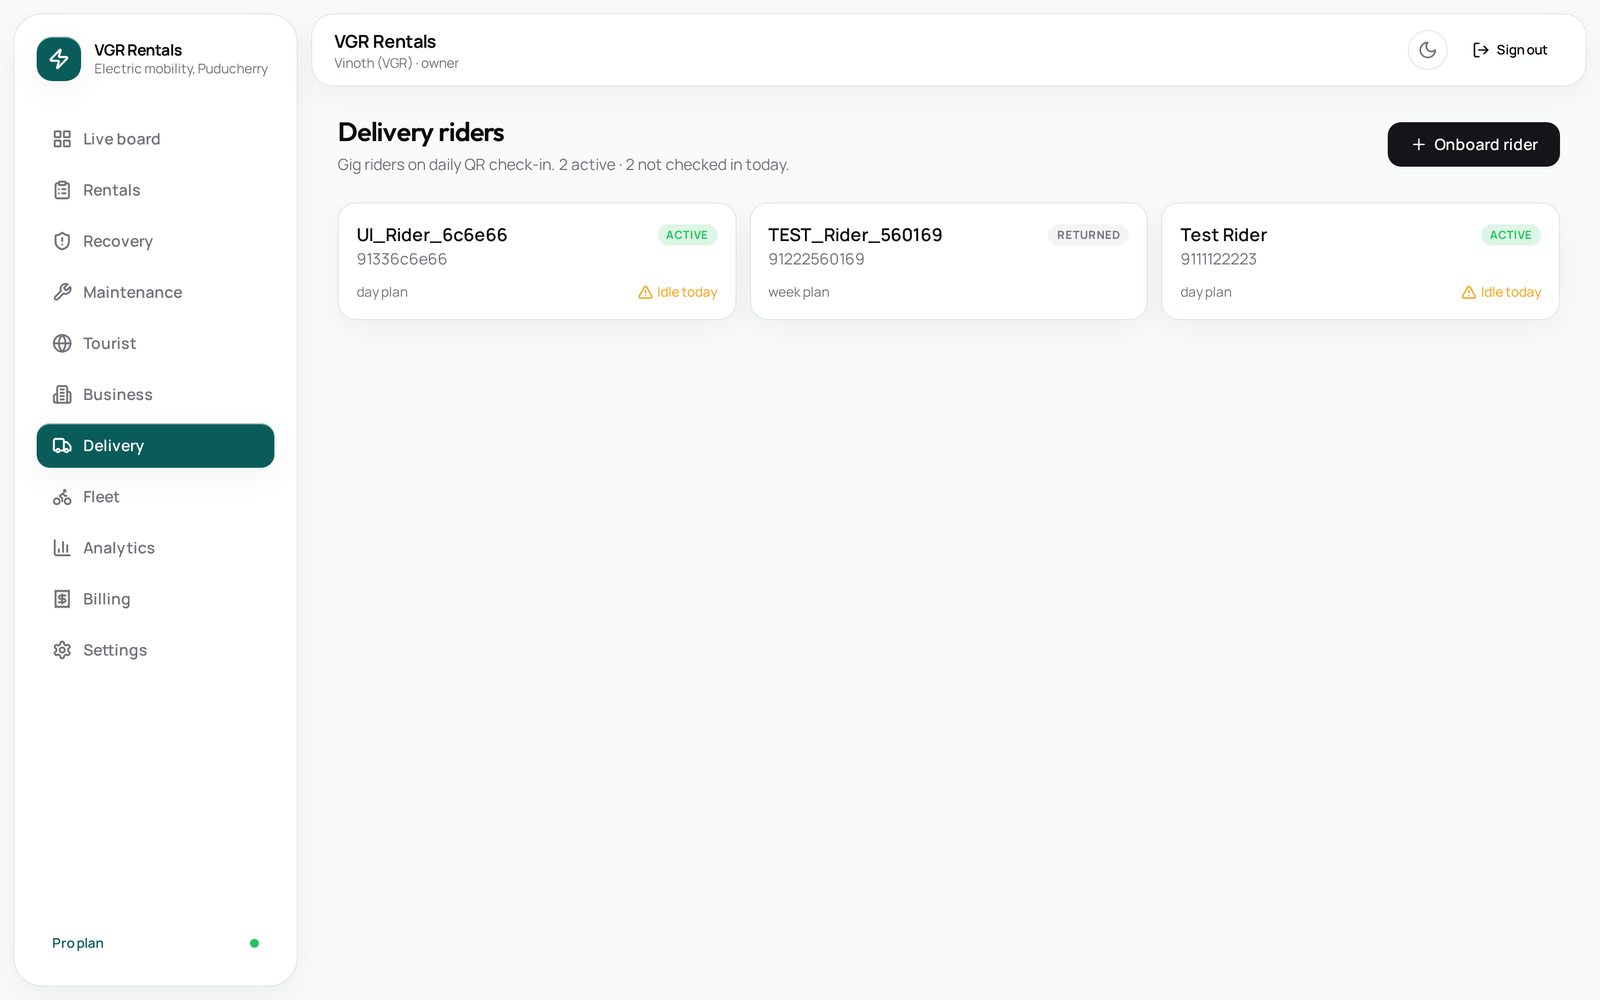Select the Delivery sidebar item

pos(155,446)
